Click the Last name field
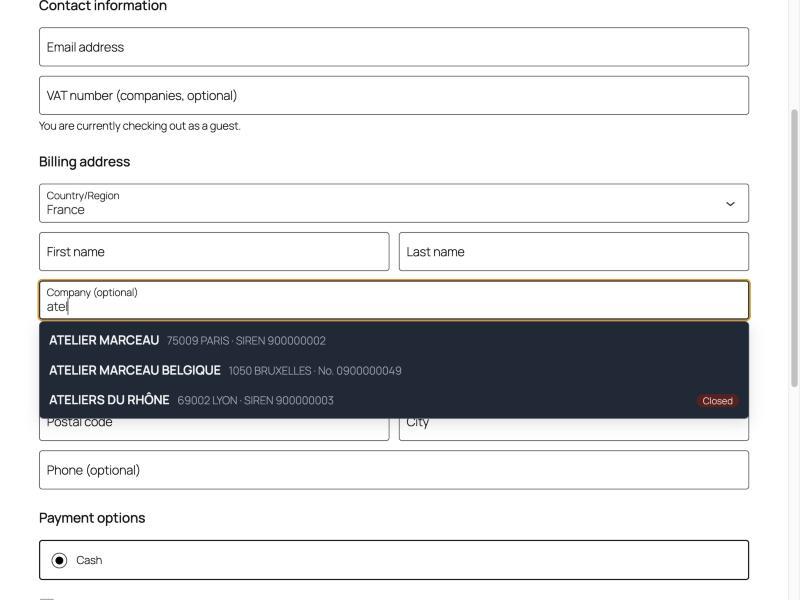Screen dimensions: 800x600 tap(574, 252)
